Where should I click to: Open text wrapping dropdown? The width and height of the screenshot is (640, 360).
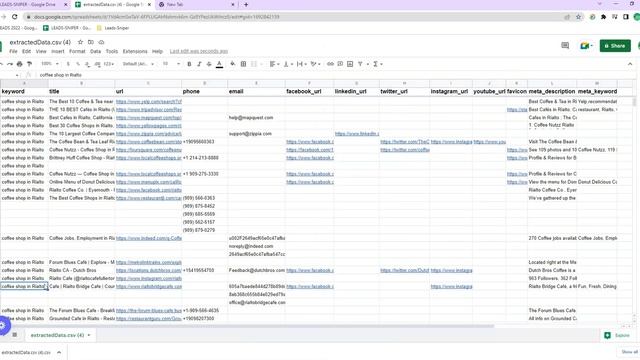click(301, 64)
